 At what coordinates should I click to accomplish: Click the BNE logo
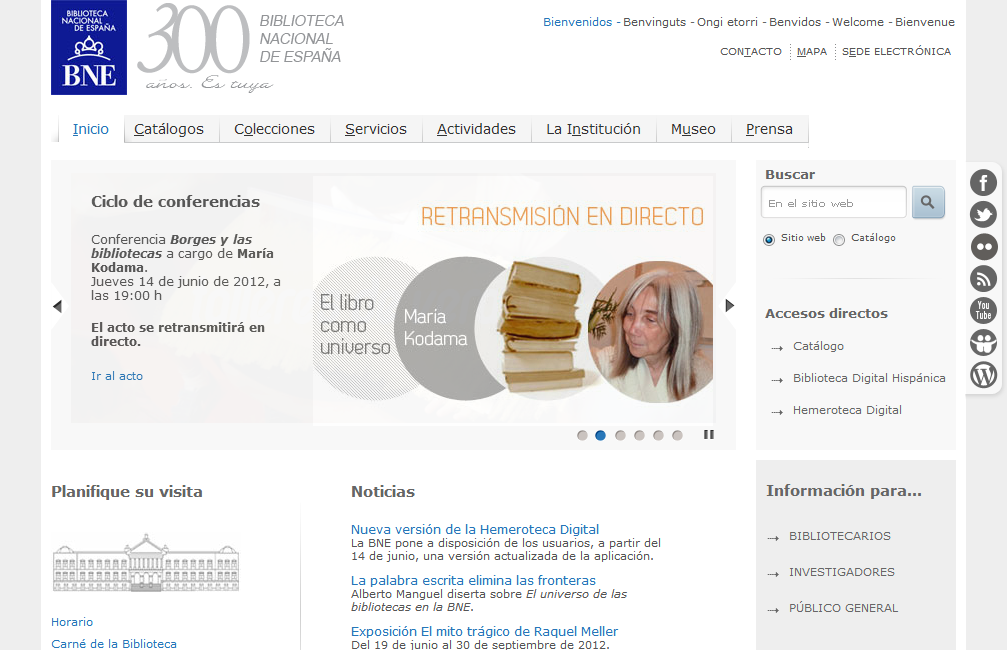(89, 48)
